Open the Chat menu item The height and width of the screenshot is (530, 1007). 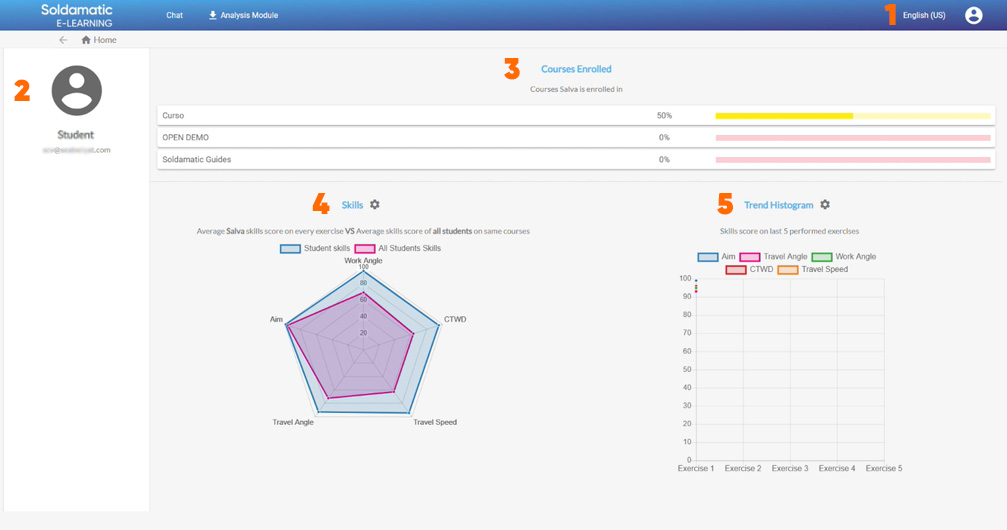tap(175, 16)
